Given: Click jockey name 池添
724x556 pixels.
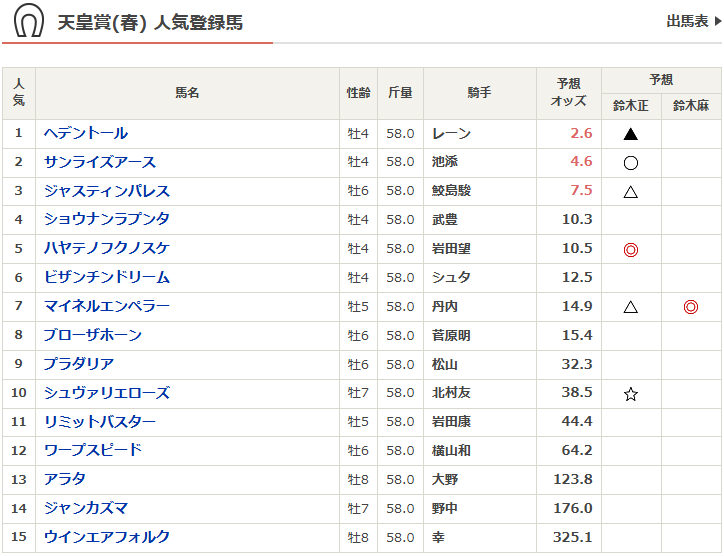Looking at the screenshot, I should pos(445,162).
